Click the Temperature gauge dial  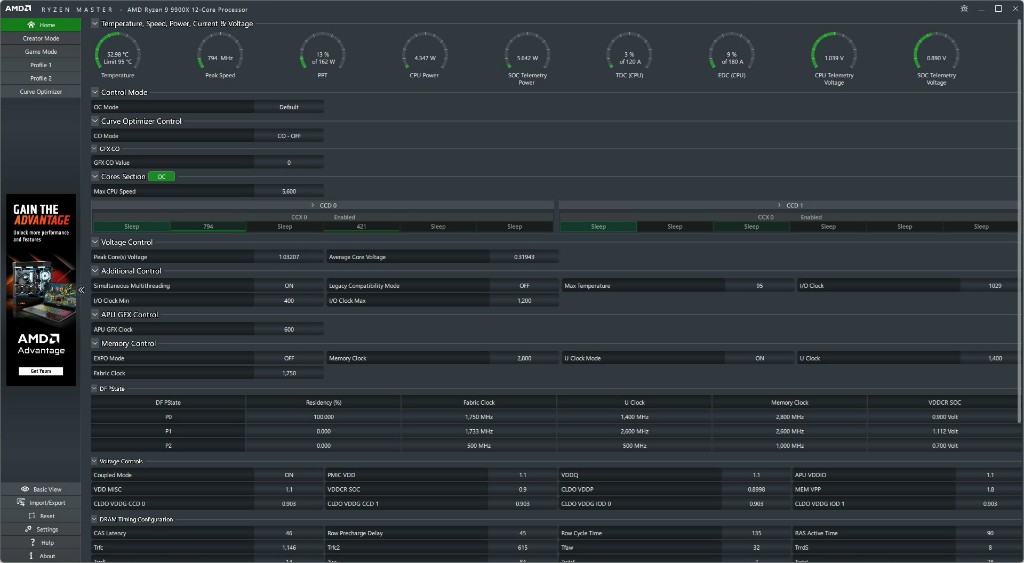point(118,52)
